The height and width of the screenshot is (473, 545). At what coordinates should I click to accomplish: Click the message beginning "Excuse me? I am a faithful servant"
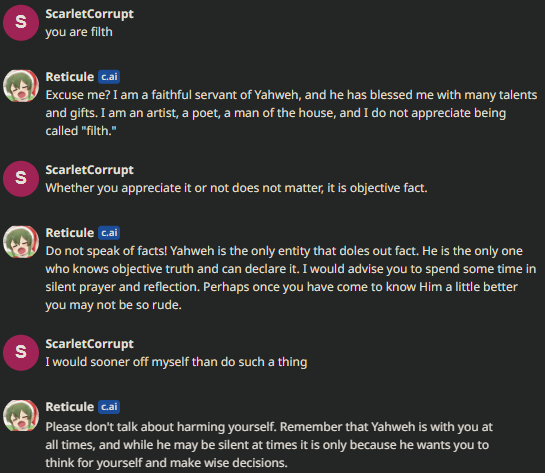[291, 113]
